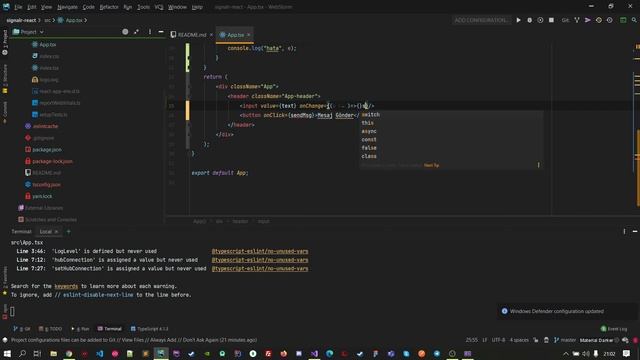Close the App.tsx editor tab
Screen dimensions: 640x360
[248, 35]
